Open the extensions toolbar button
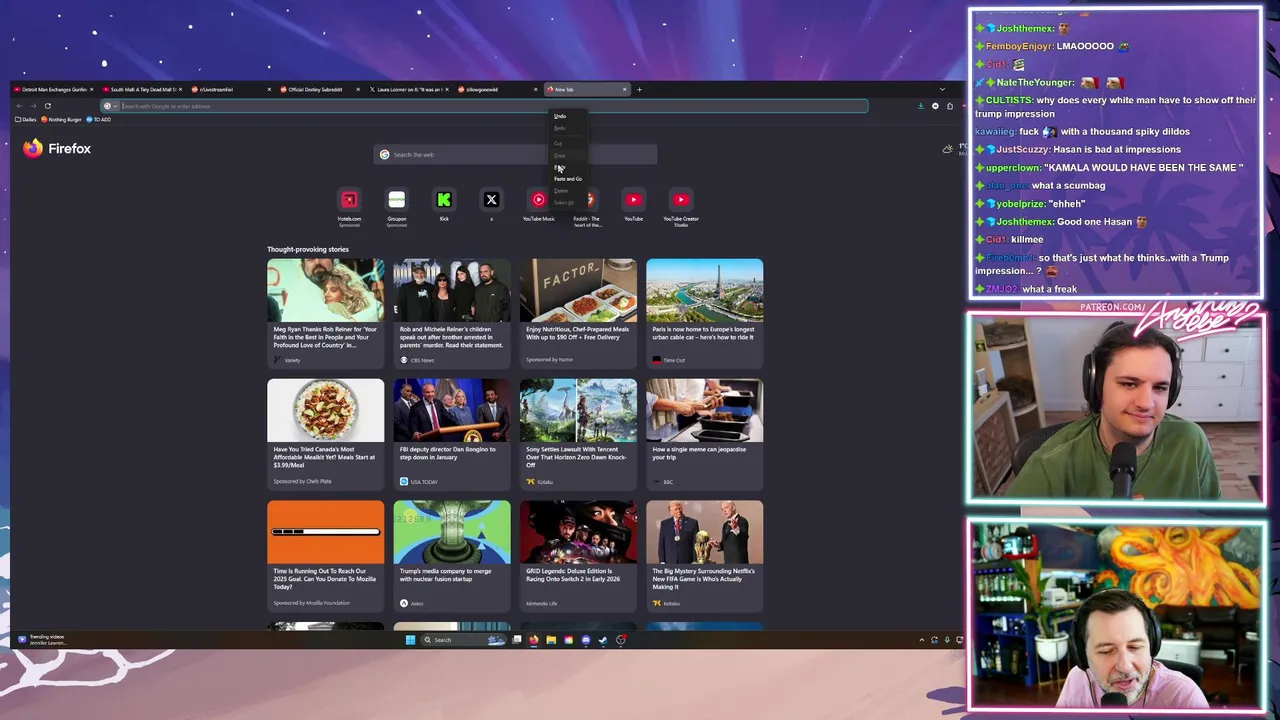The width and height of the screenshot is (1280, 720). (950, 106)
